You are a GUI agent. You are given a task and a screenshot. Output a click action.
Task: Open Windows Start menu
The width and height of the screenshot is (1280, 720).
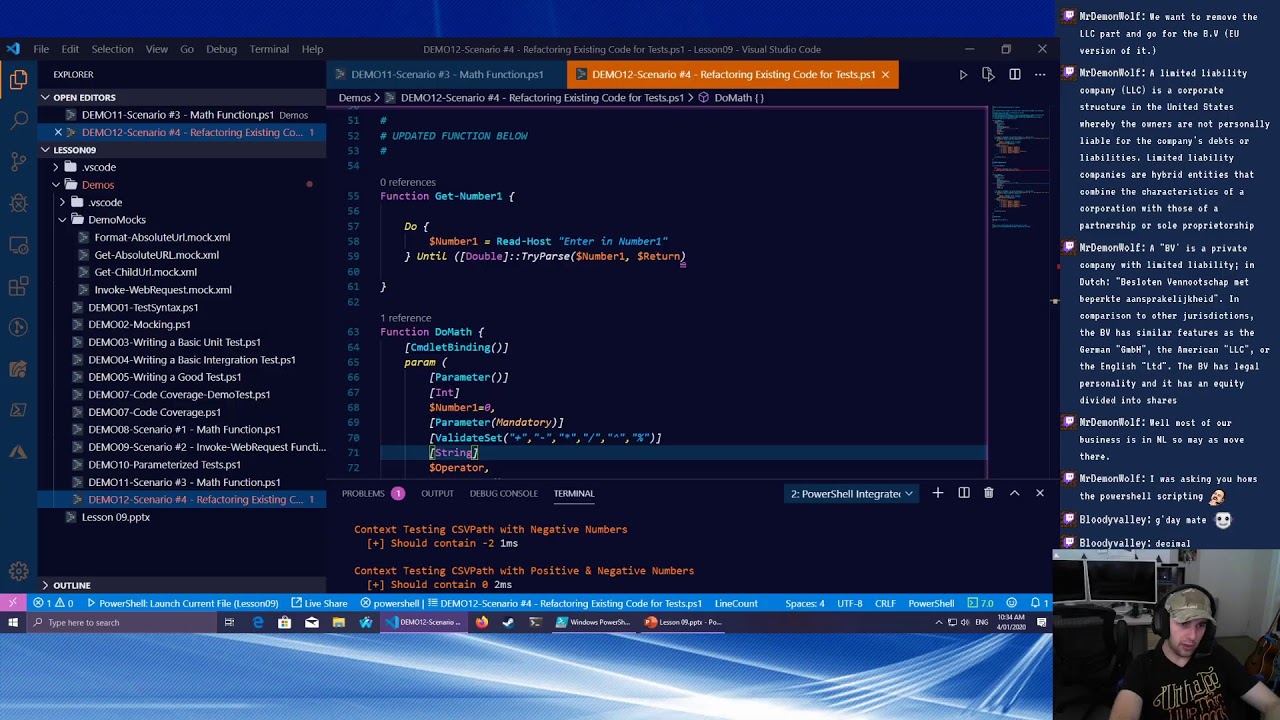coord(13,622)
